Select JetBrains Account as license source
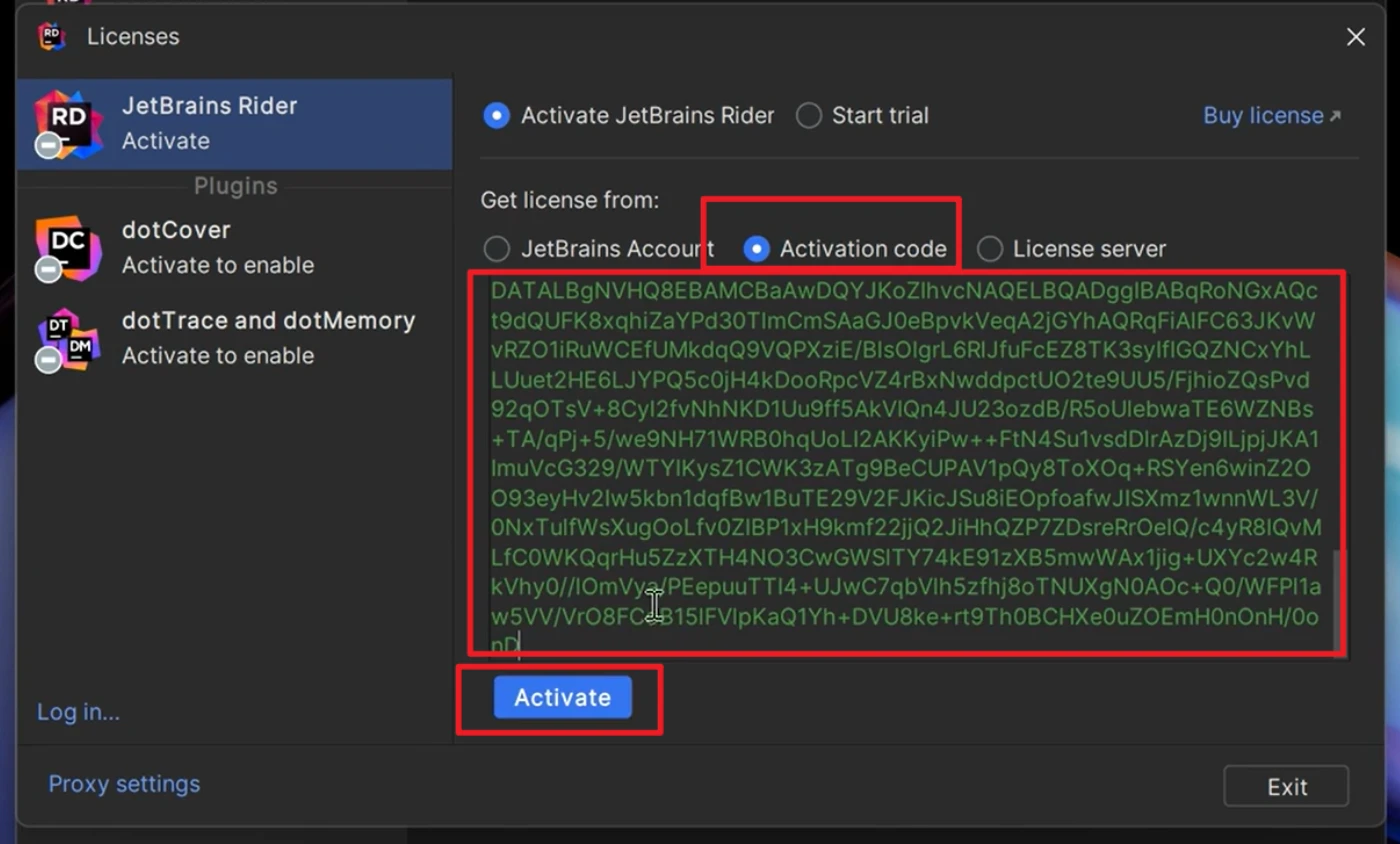The height and width of the screenshot is (844, 1400). pyautogui.click(x=598, y=249)
